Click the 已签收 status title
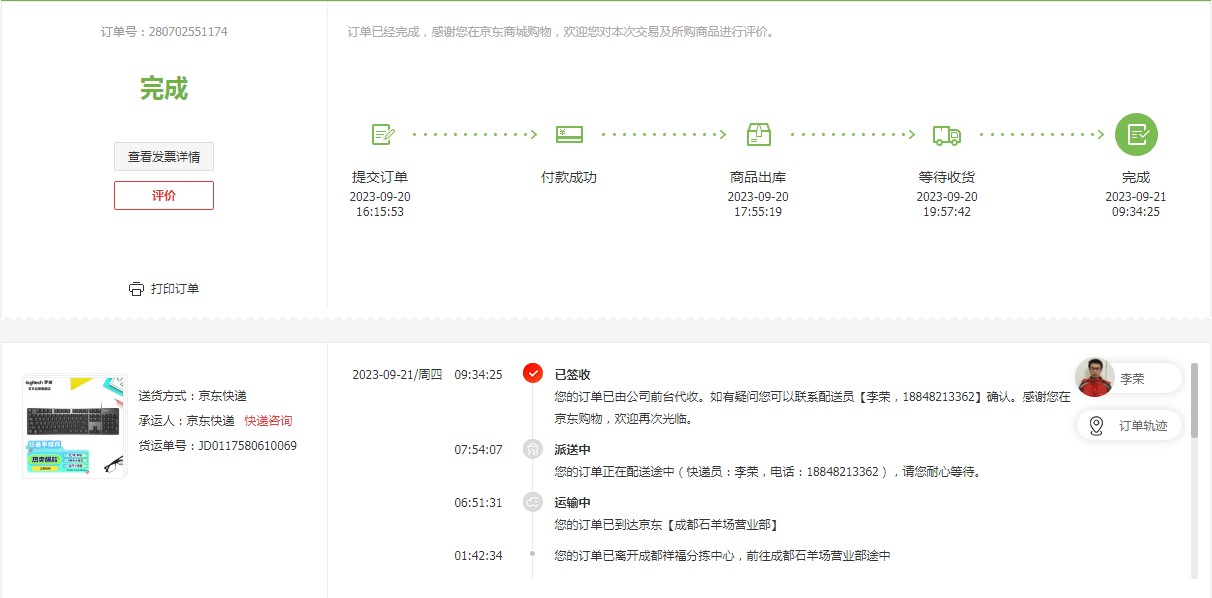This screenshot has height=598, width=1212. click(573, 375)
